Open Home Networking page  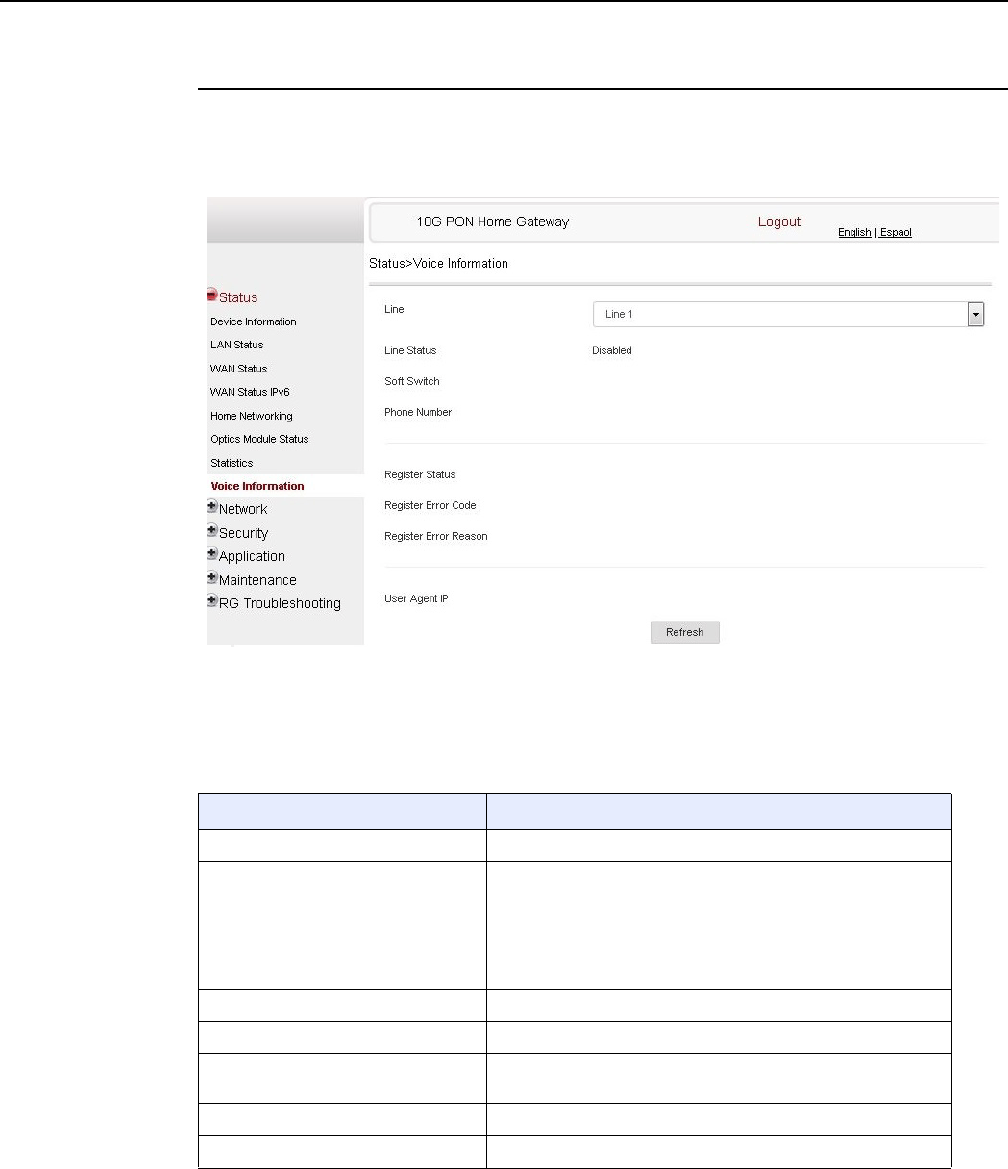click(251, 416)
